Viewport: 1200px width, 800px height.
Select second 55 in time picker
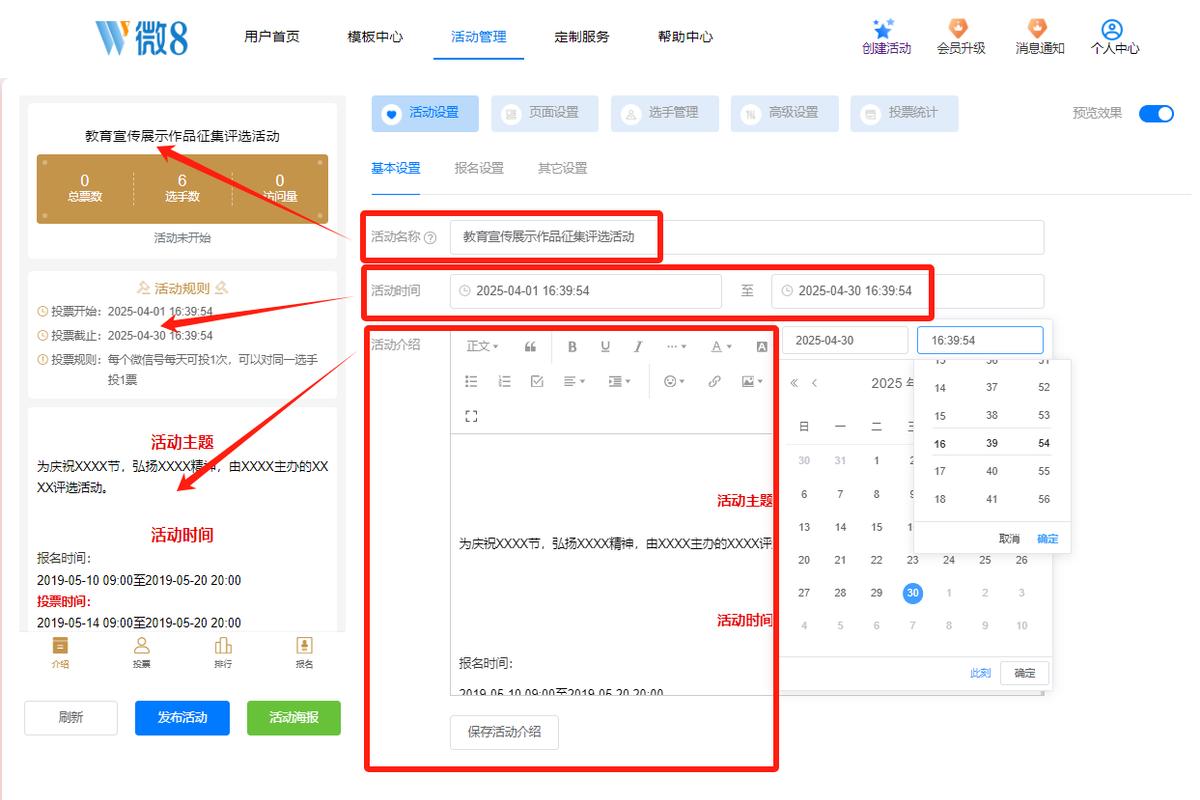click(x=1044, y=471)
